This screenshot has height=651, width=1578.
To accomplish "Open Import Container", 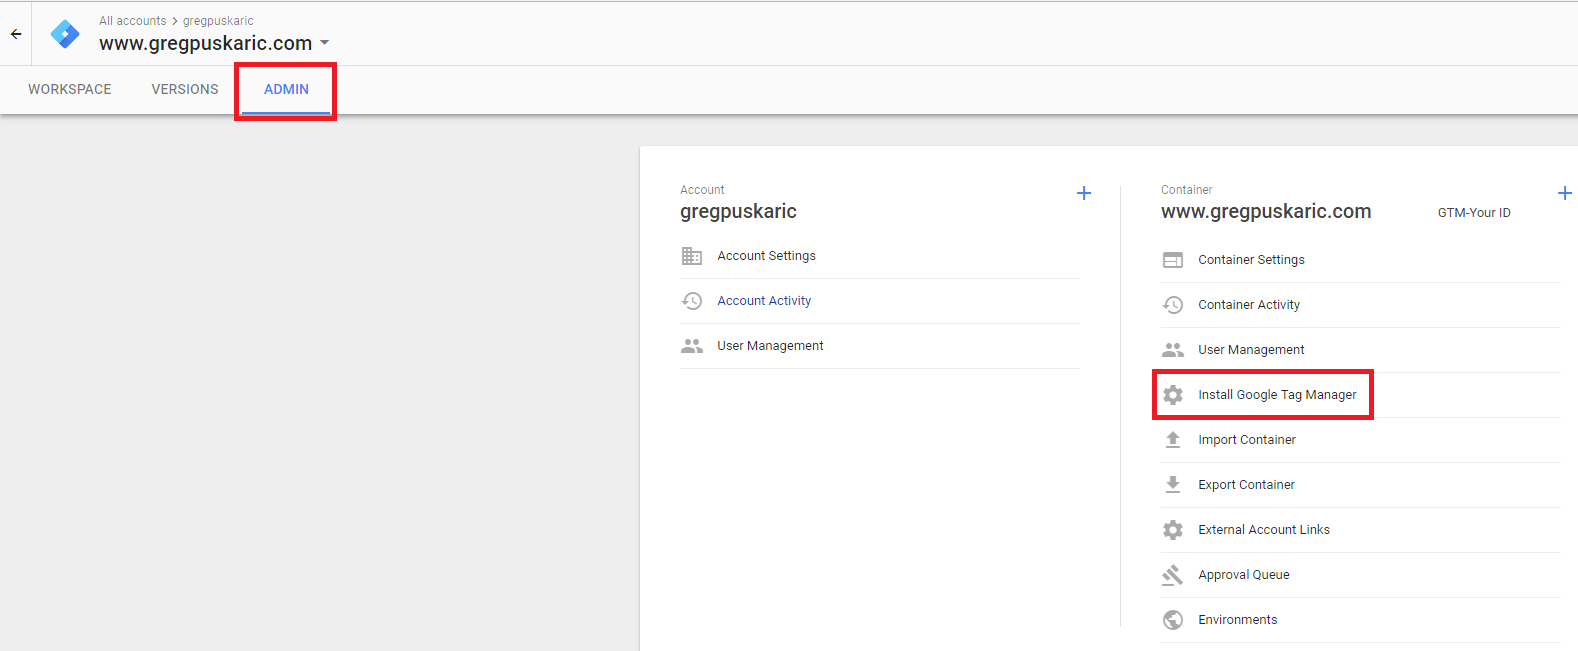I will tap(1247, 440).
